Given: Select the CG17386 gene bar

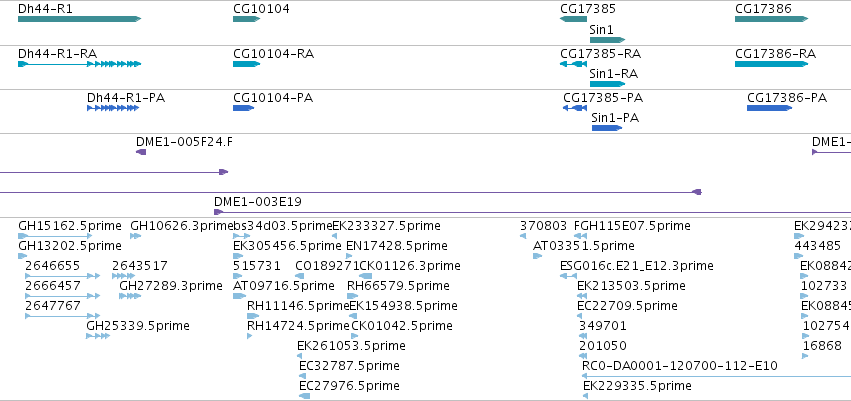Looking at the screenshot, I should tap(770, 20).
